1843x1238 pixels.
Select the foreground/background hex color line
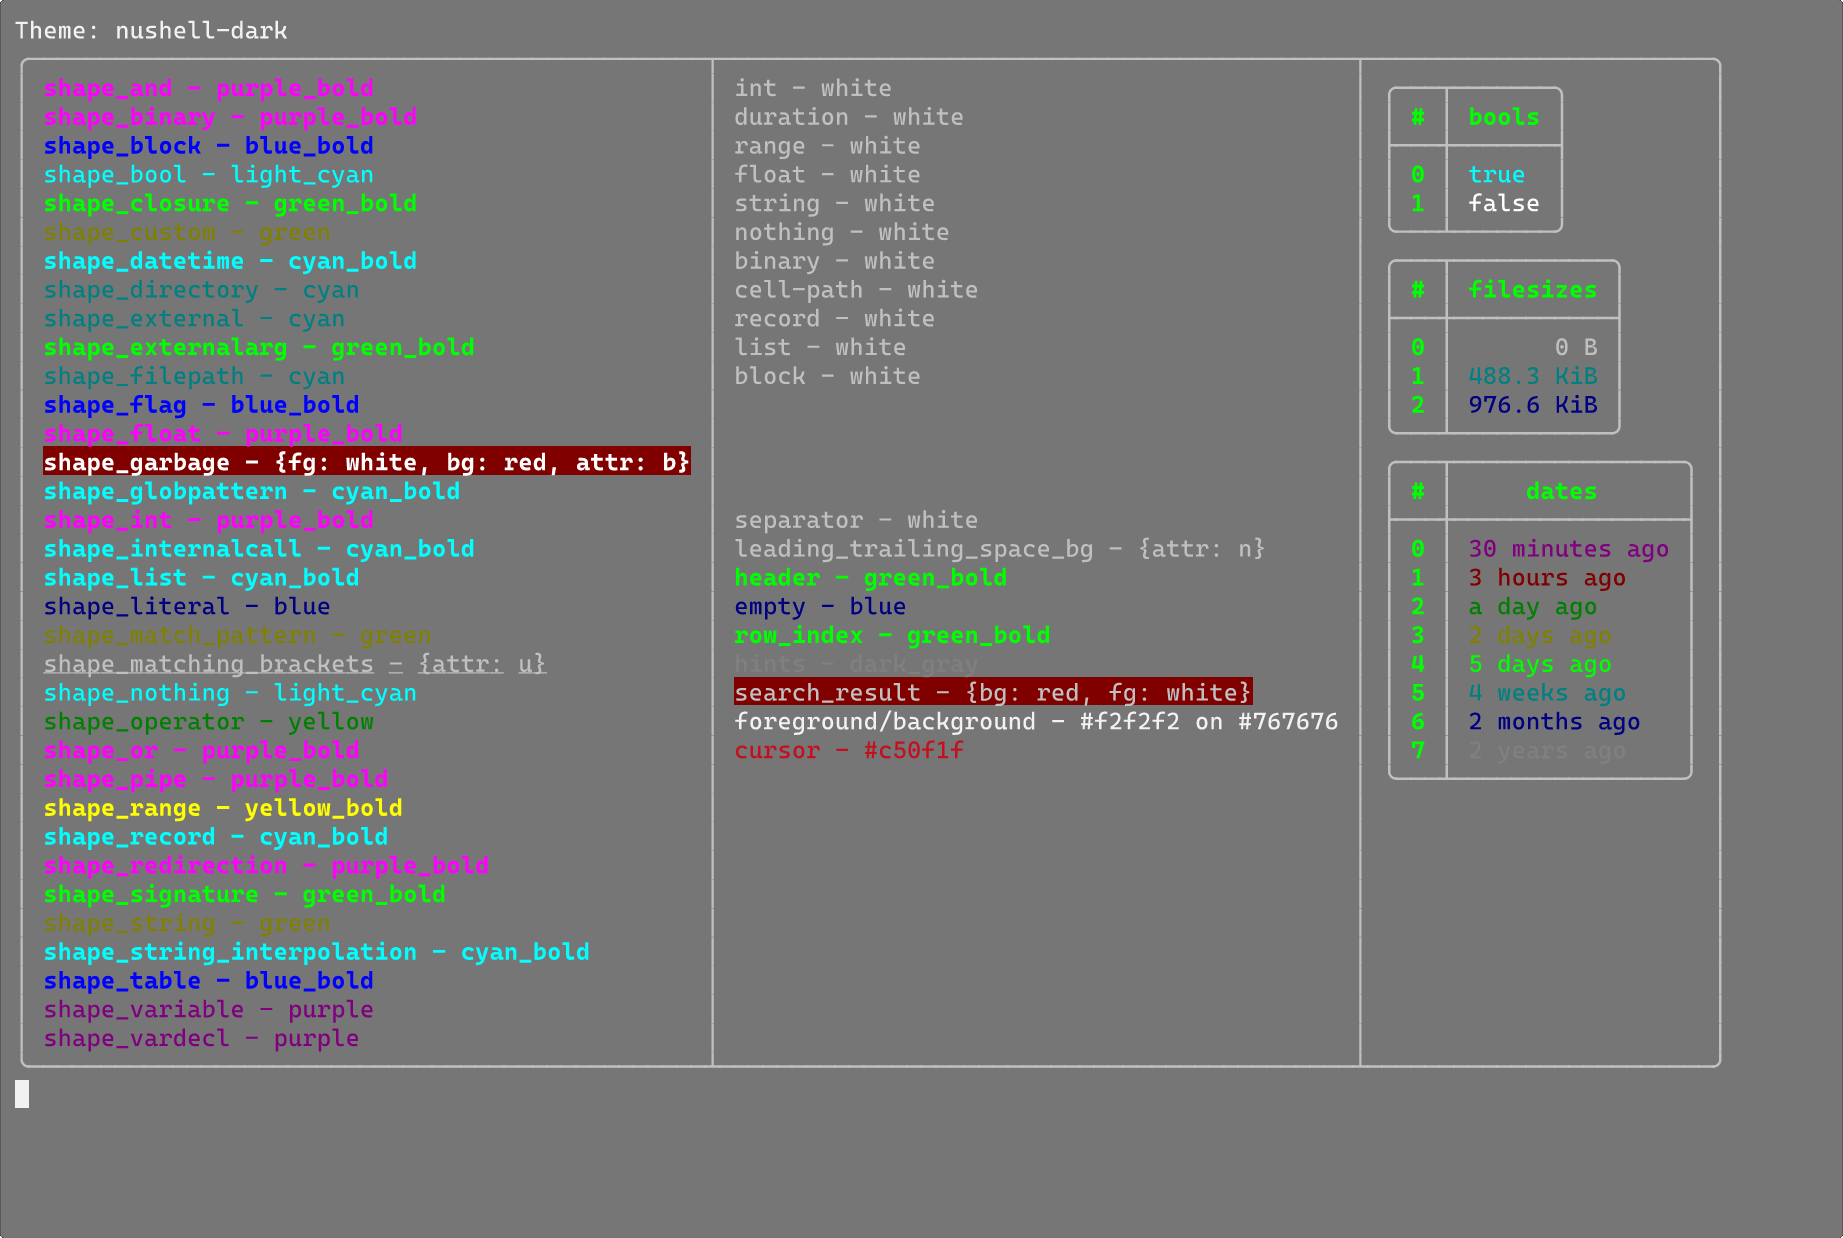point(1036,722)
